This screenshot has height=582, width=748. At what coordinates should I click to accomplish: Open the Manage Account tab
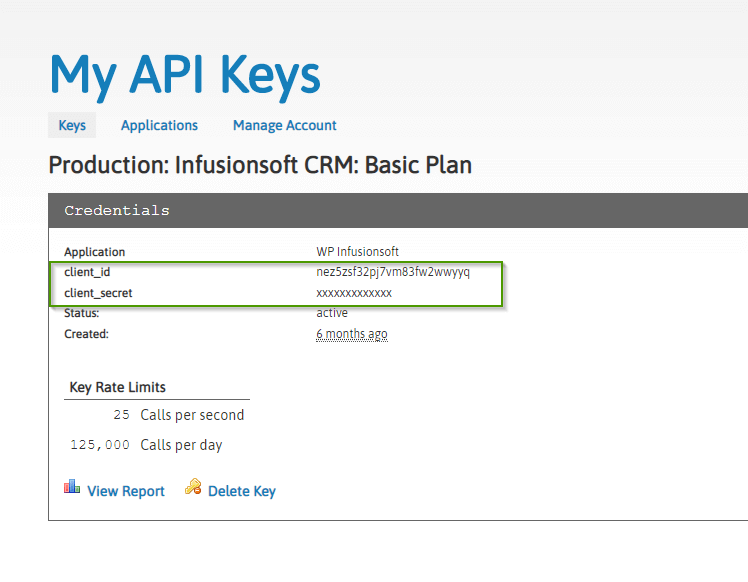tap(284, 125)
